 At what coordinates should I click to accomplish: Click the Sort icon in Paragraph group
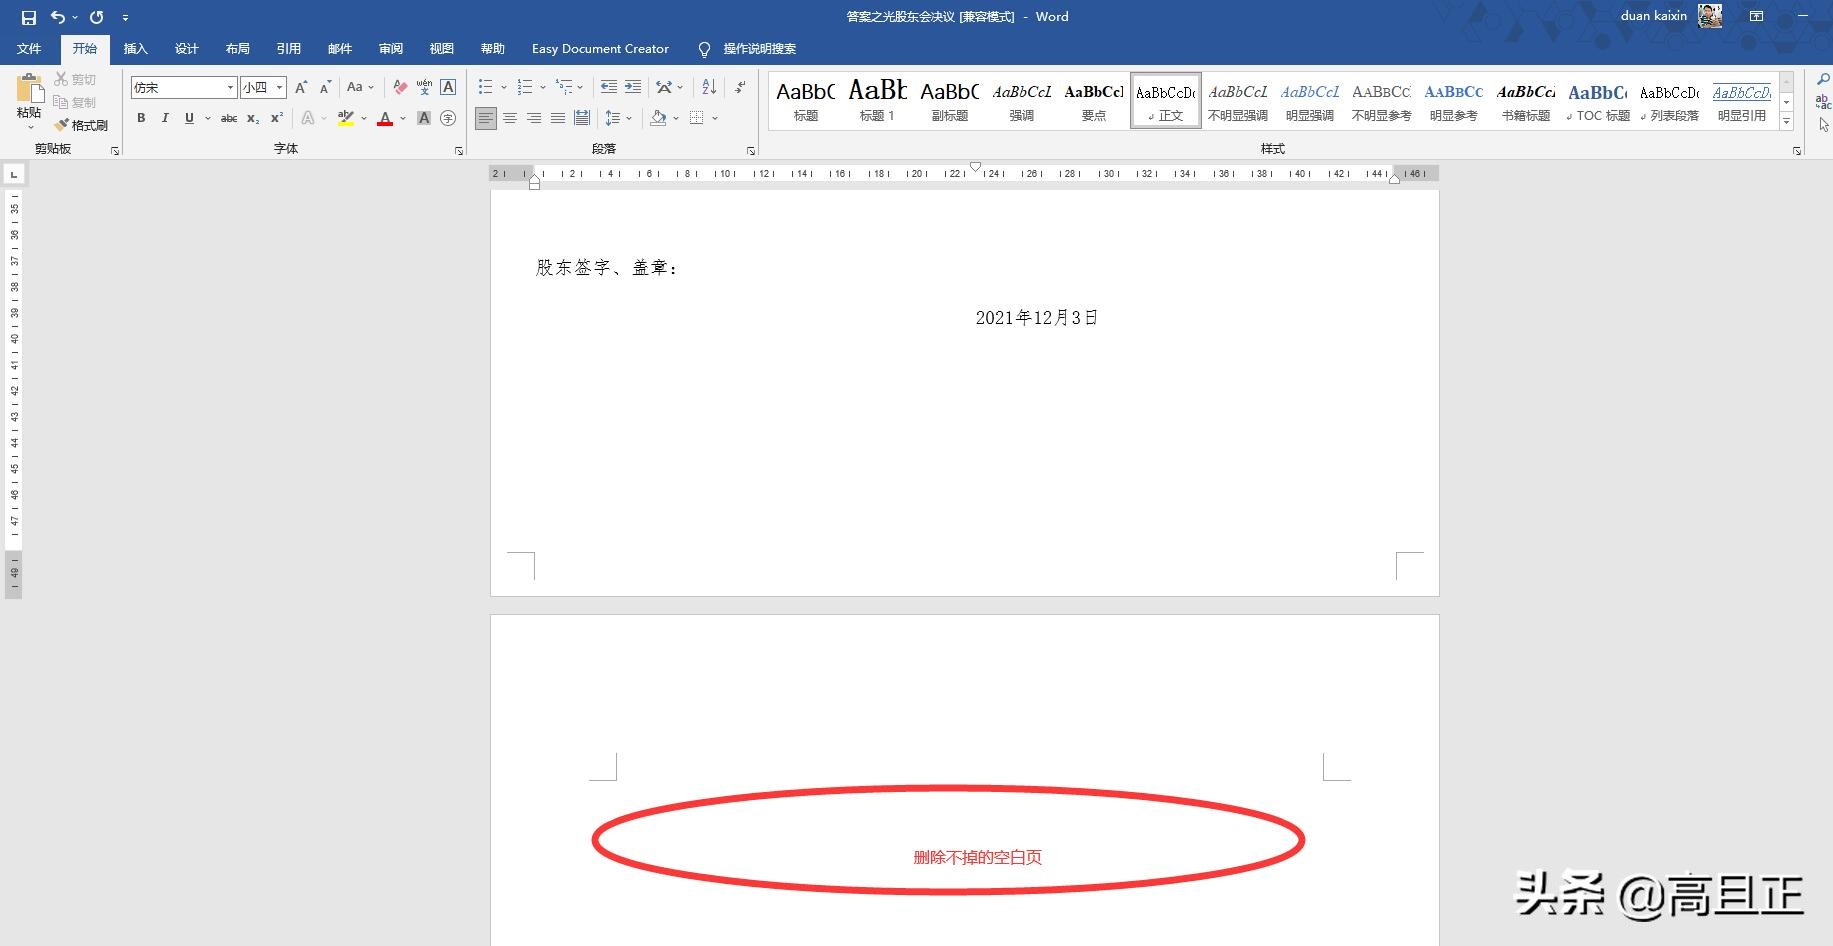pyautogui.click(x=710, y=87)
